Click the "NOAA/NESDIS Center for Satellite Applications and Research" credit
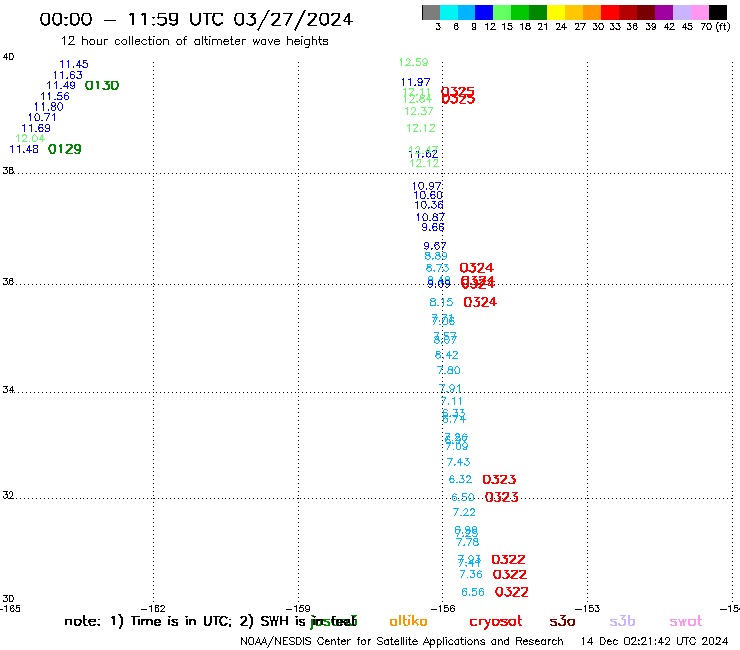The height and width of the screenshot is (650, 740). [x=402, y=642]
